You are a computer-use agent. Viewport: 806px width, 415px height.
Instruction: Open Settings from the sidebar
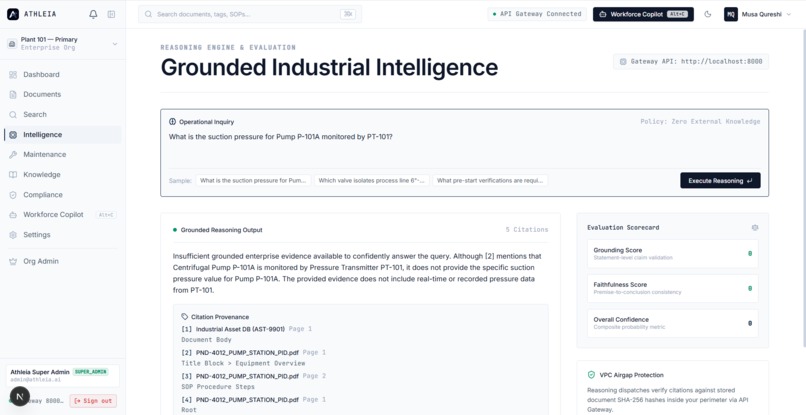coord(63,235)
